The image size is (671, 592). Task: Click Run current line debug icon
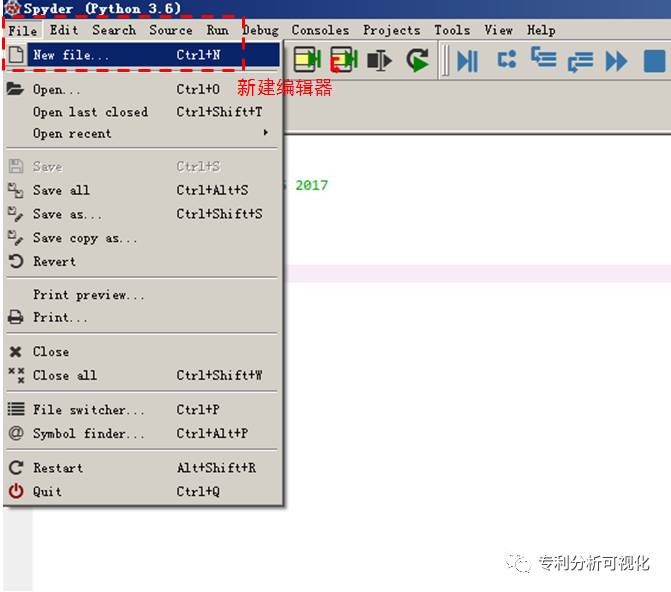coord(507,60)
